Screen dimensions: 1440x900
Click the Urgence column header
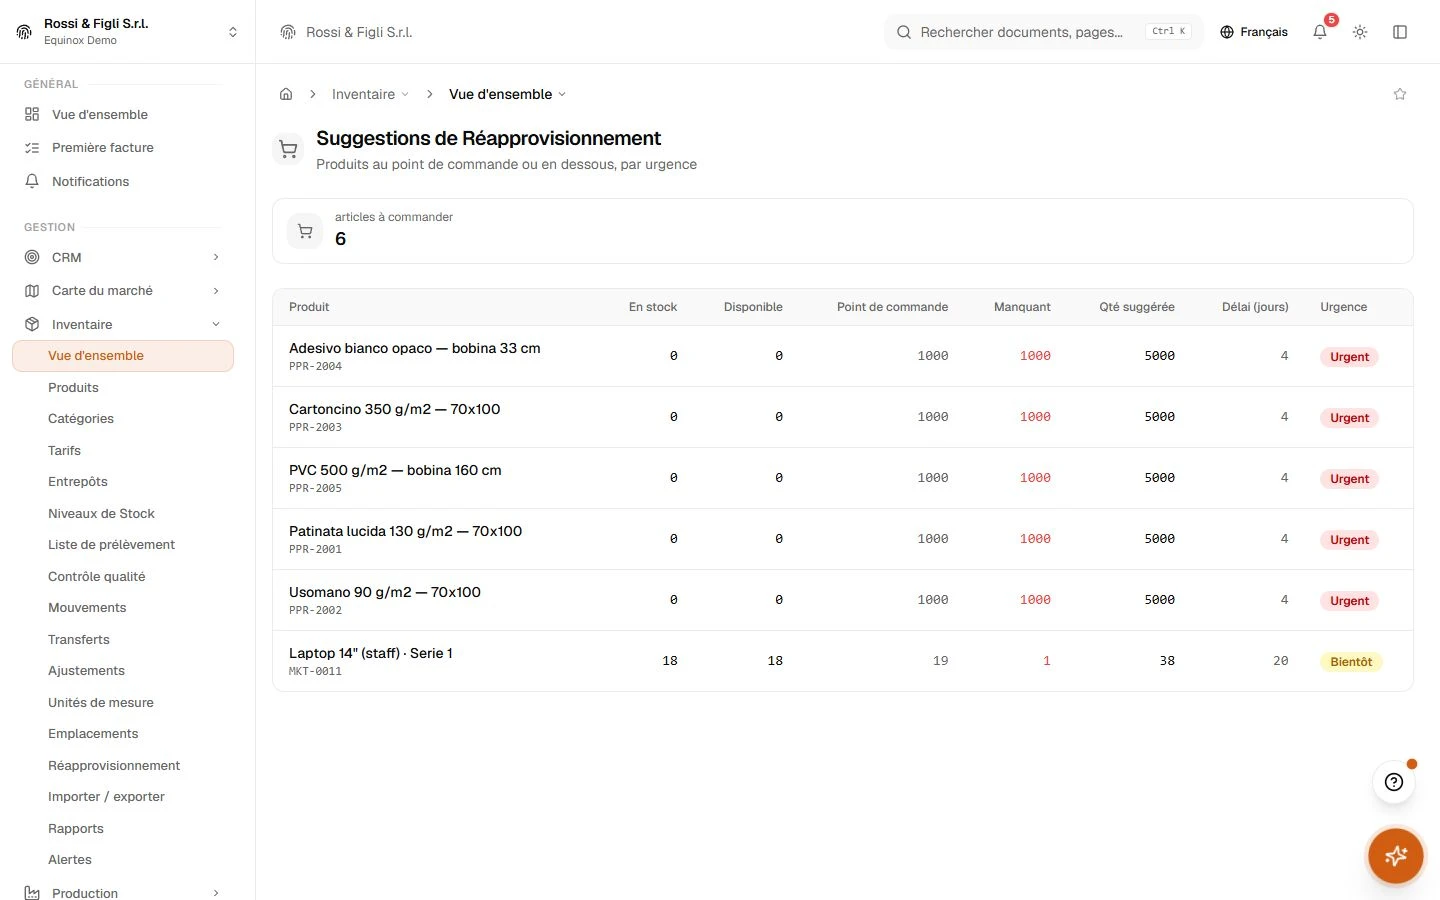1343,307
